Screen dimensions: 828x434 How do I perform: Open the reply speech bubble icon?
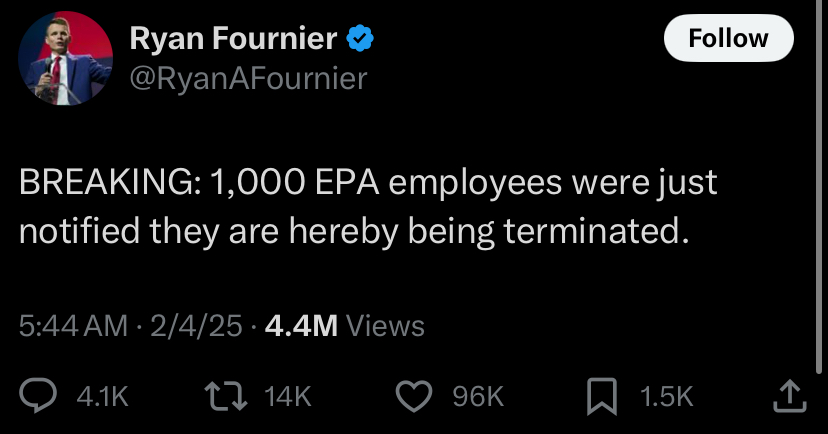point(37,395)
